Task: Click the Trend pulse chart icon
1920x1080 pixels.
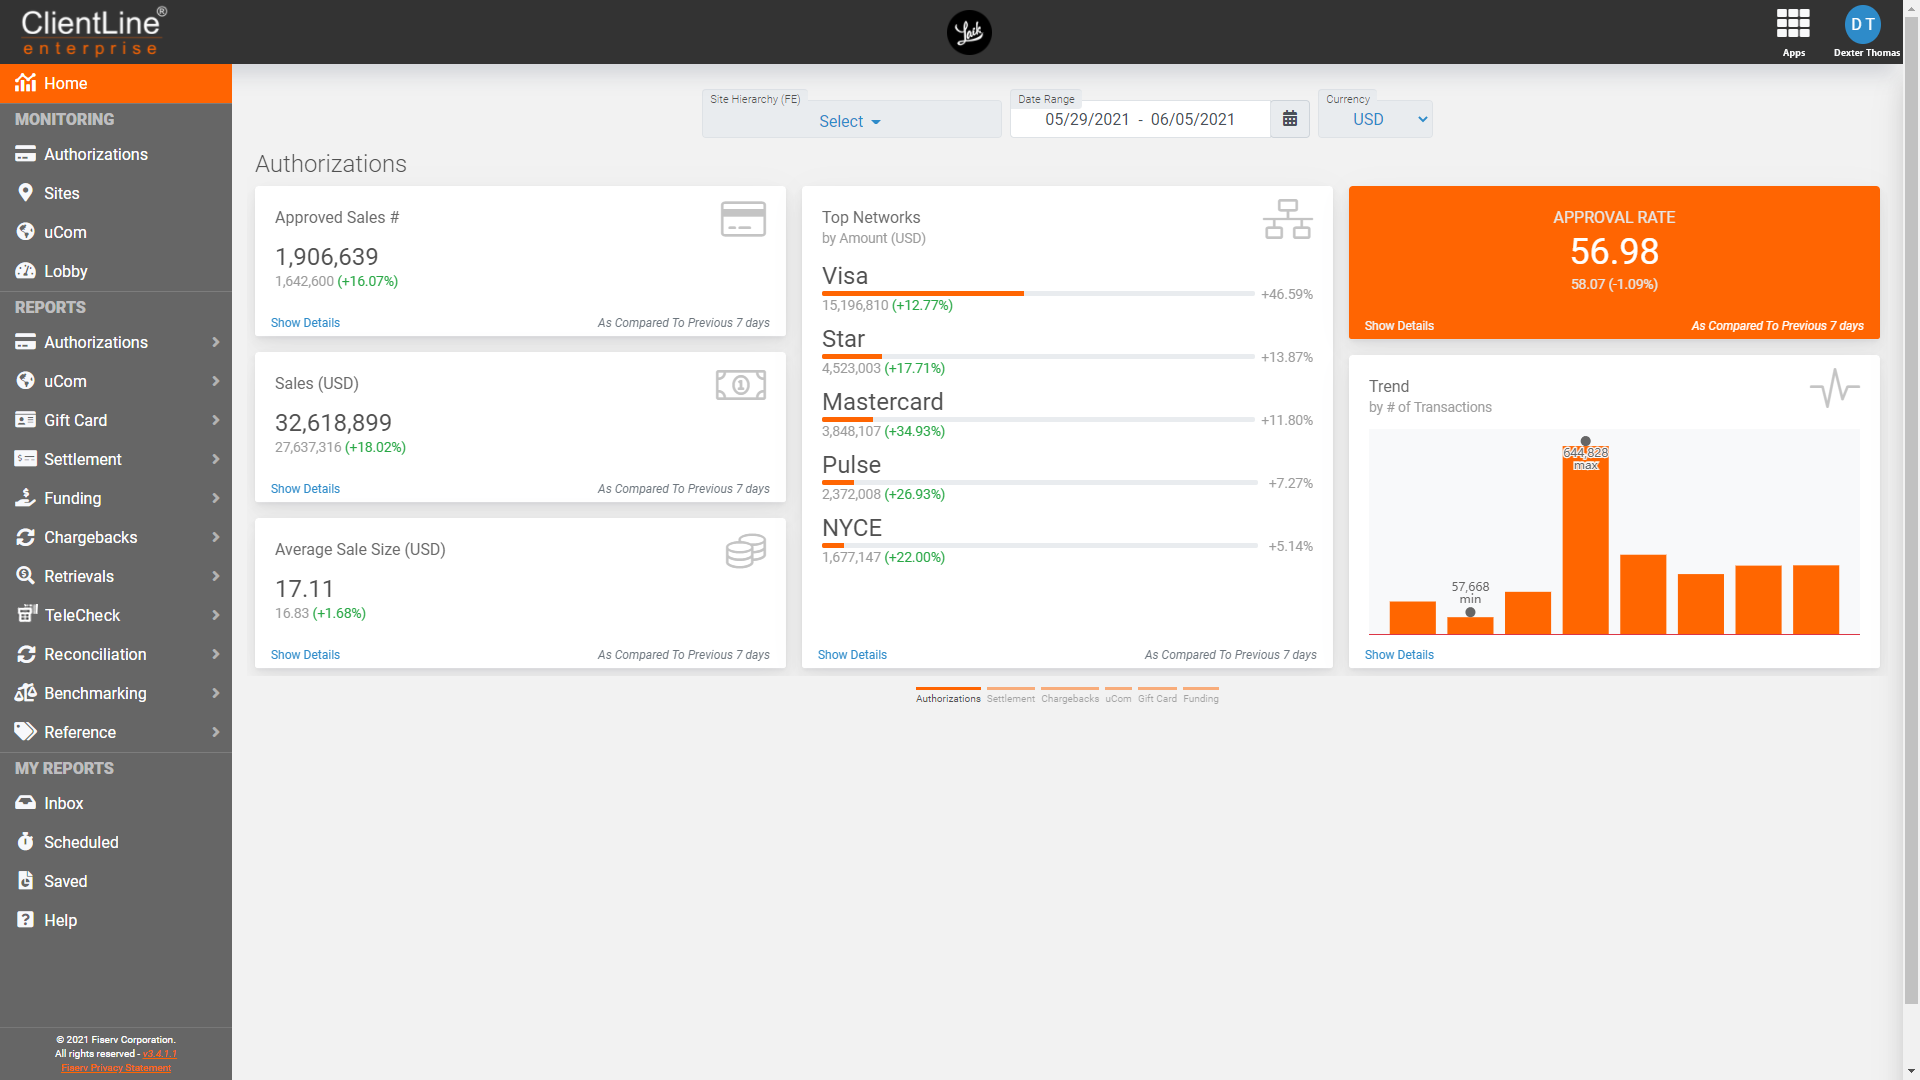Action: pos(1834,388)
